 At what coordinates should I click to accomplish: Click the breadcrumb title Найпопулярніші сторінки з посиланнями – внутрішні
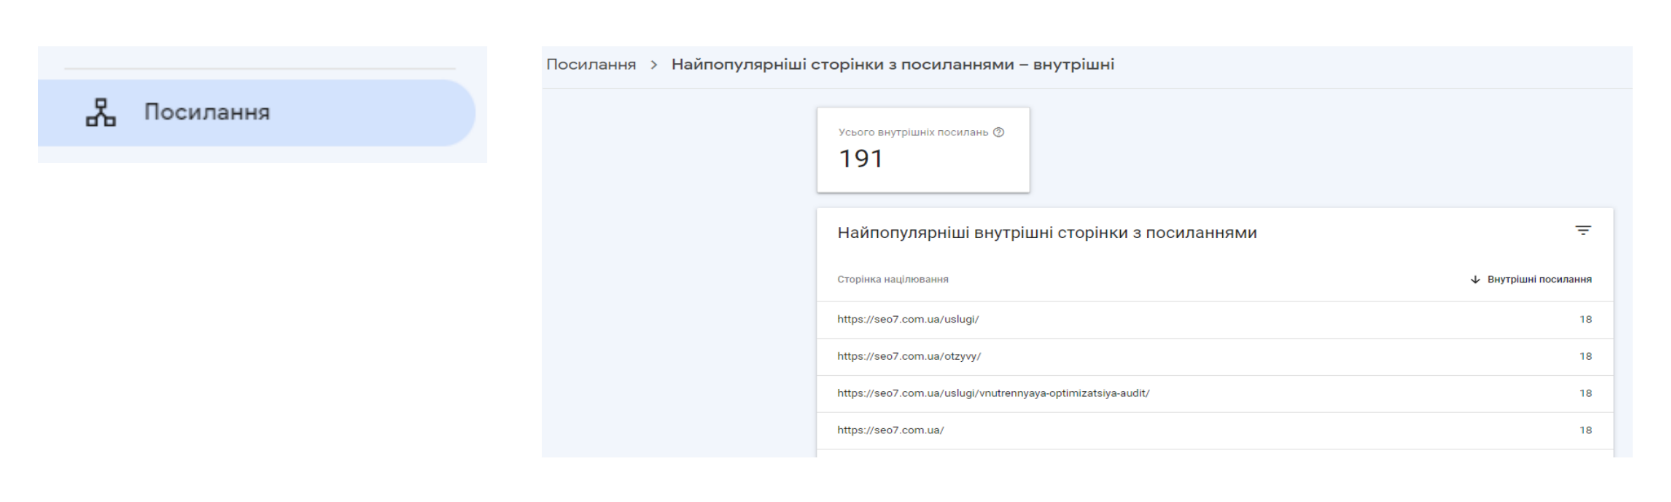tap(892, 65)
